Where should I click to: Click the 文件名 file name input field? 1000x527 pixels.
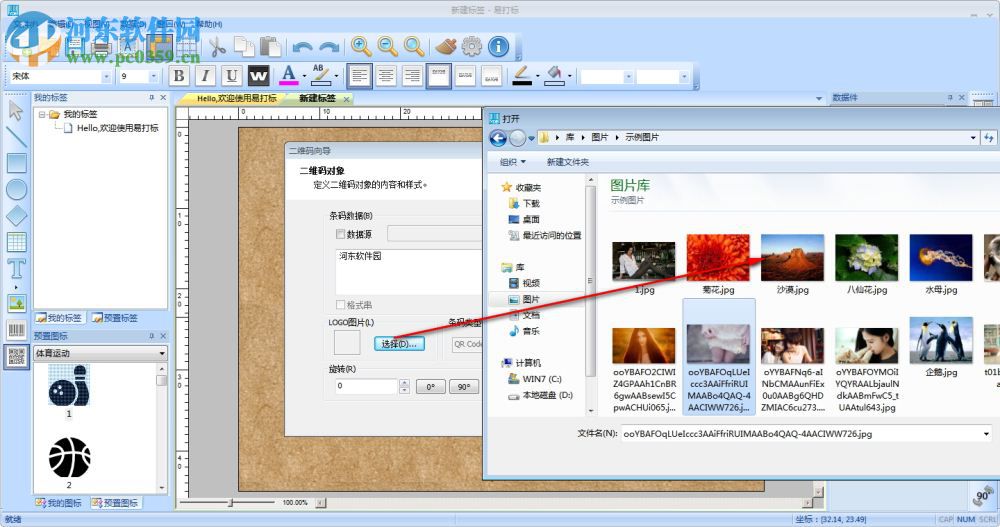point(801,434)
